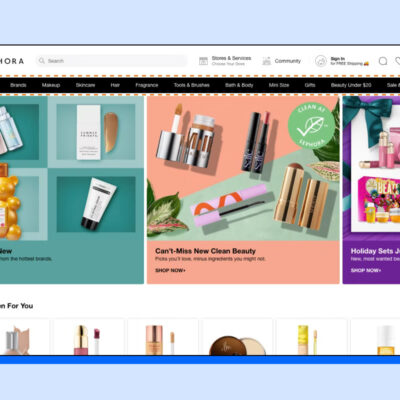Open Stores & Services link
Screen dimensions: 400x400
pyautogui.click(x=231, y=61)
